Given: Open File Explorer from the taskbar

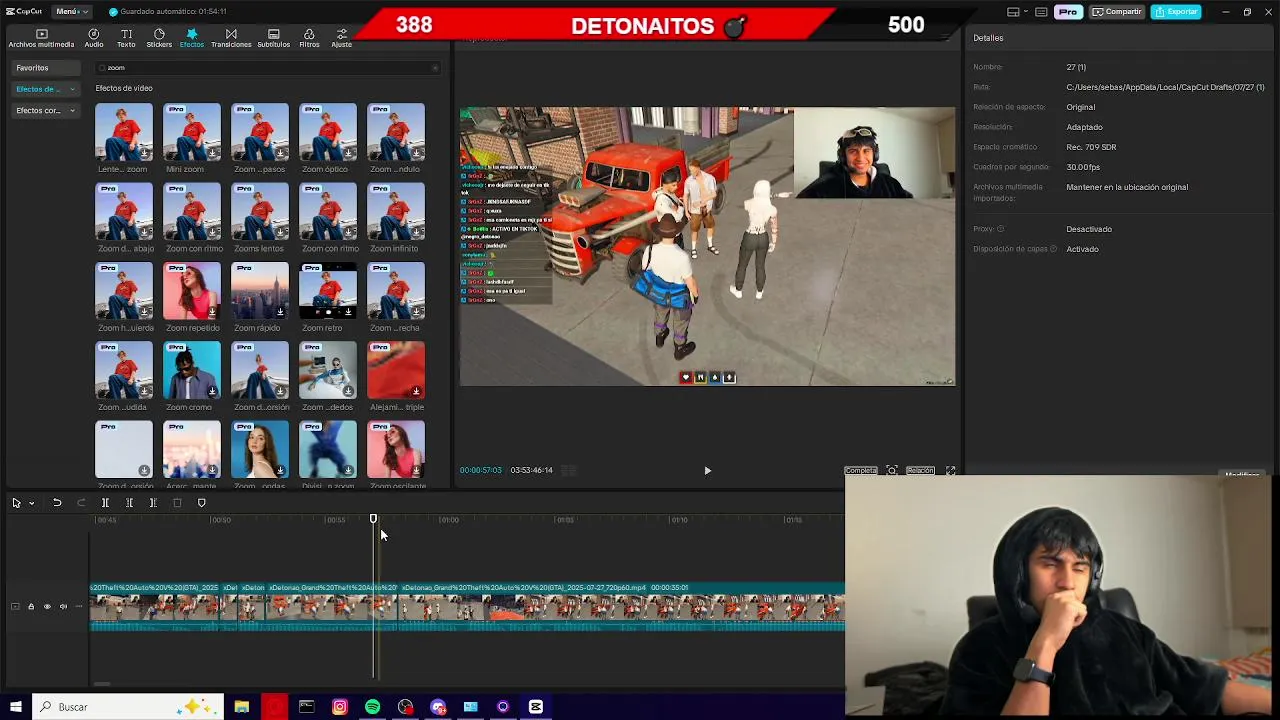Looking at the screenshot, I should tap(241, 707).
